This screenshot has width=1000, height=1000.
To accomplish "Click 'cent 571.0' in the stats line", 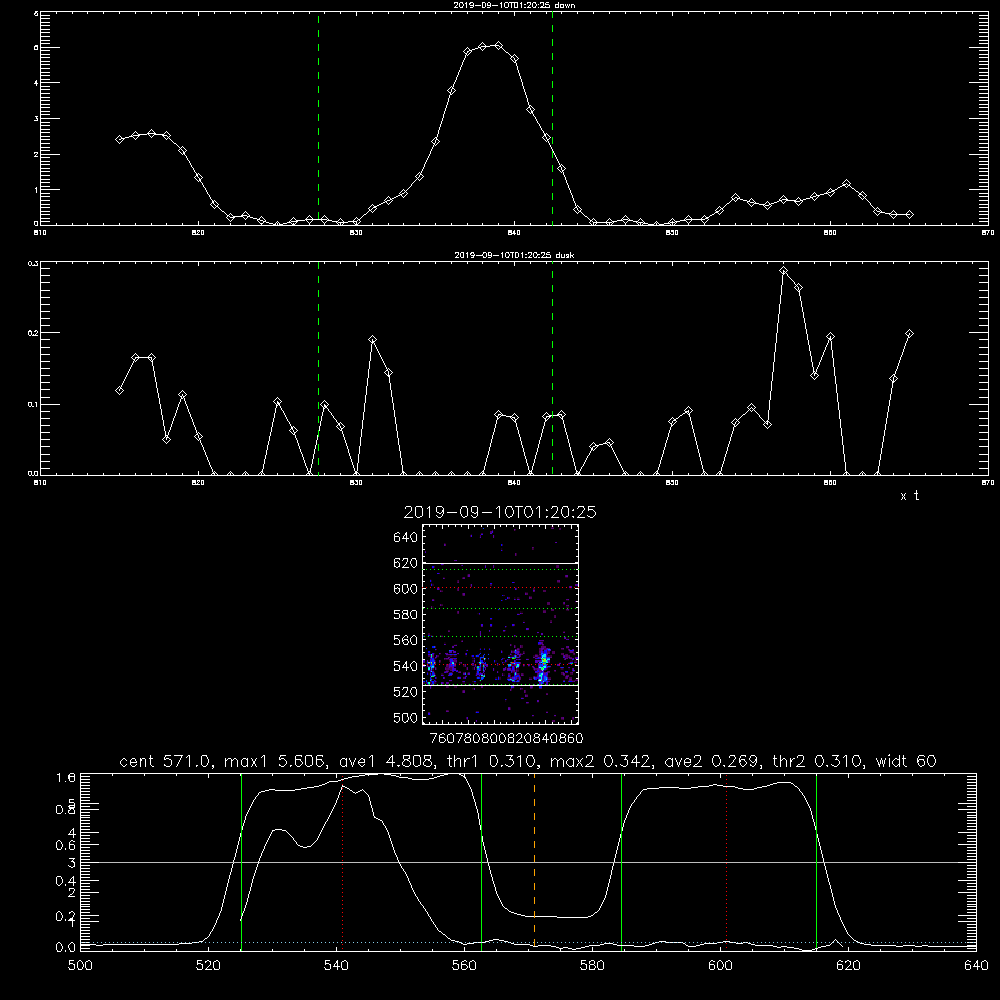I will (168, 761).
